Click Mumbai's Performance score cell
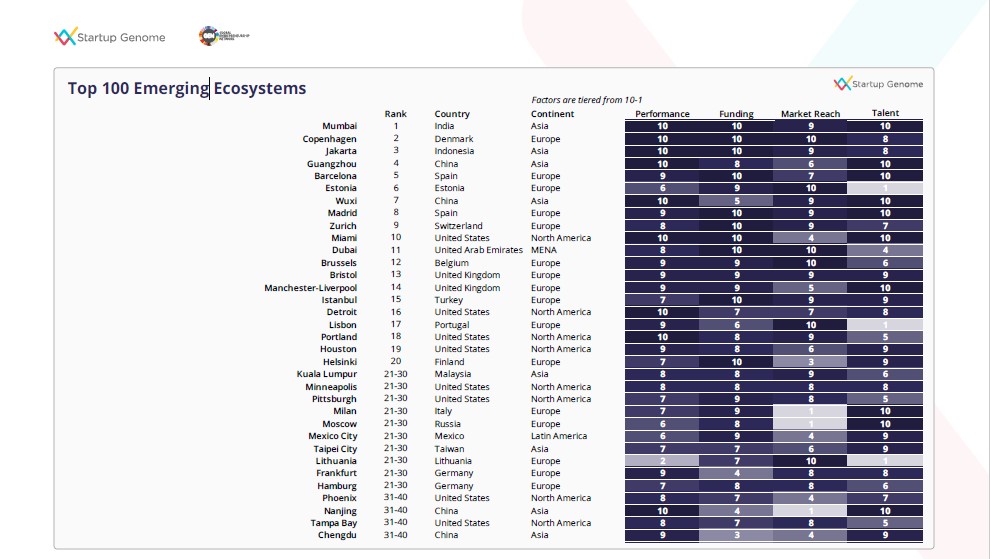 point(662,126)
